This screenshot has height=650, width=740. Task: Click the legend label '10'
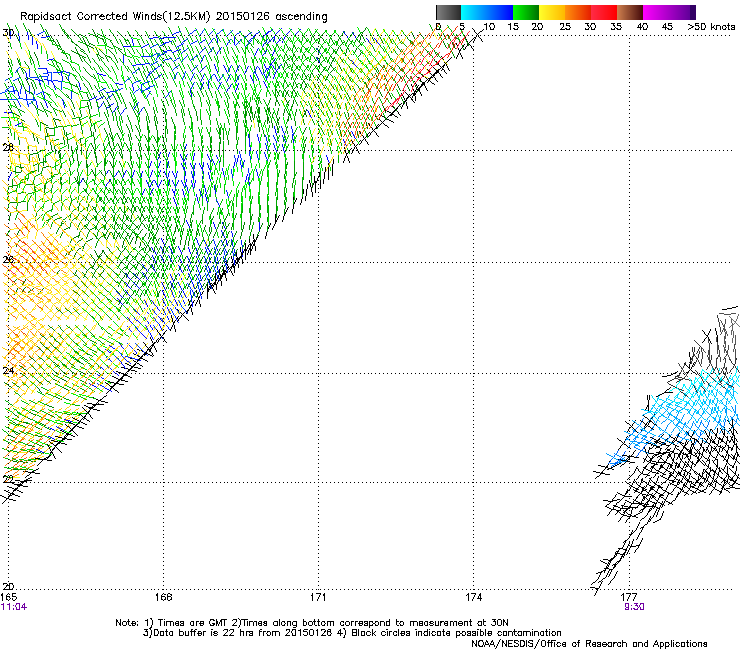[489, 27]
